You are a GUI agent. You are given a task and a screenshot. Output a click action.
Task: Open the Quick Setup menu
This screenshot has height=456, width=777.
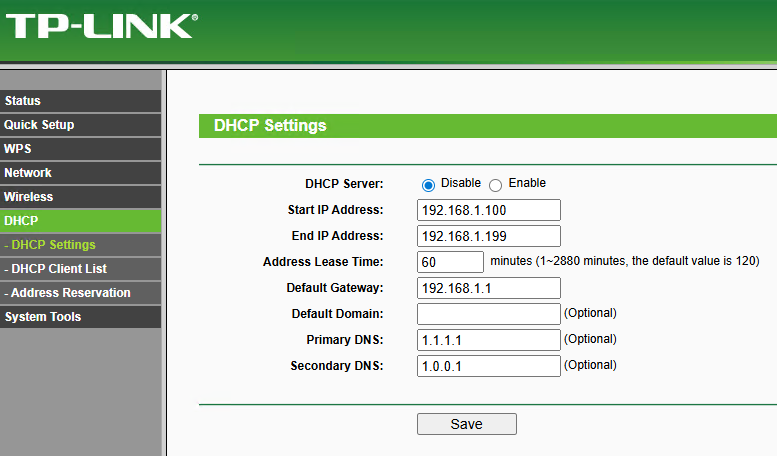click(x=80, y=125)
